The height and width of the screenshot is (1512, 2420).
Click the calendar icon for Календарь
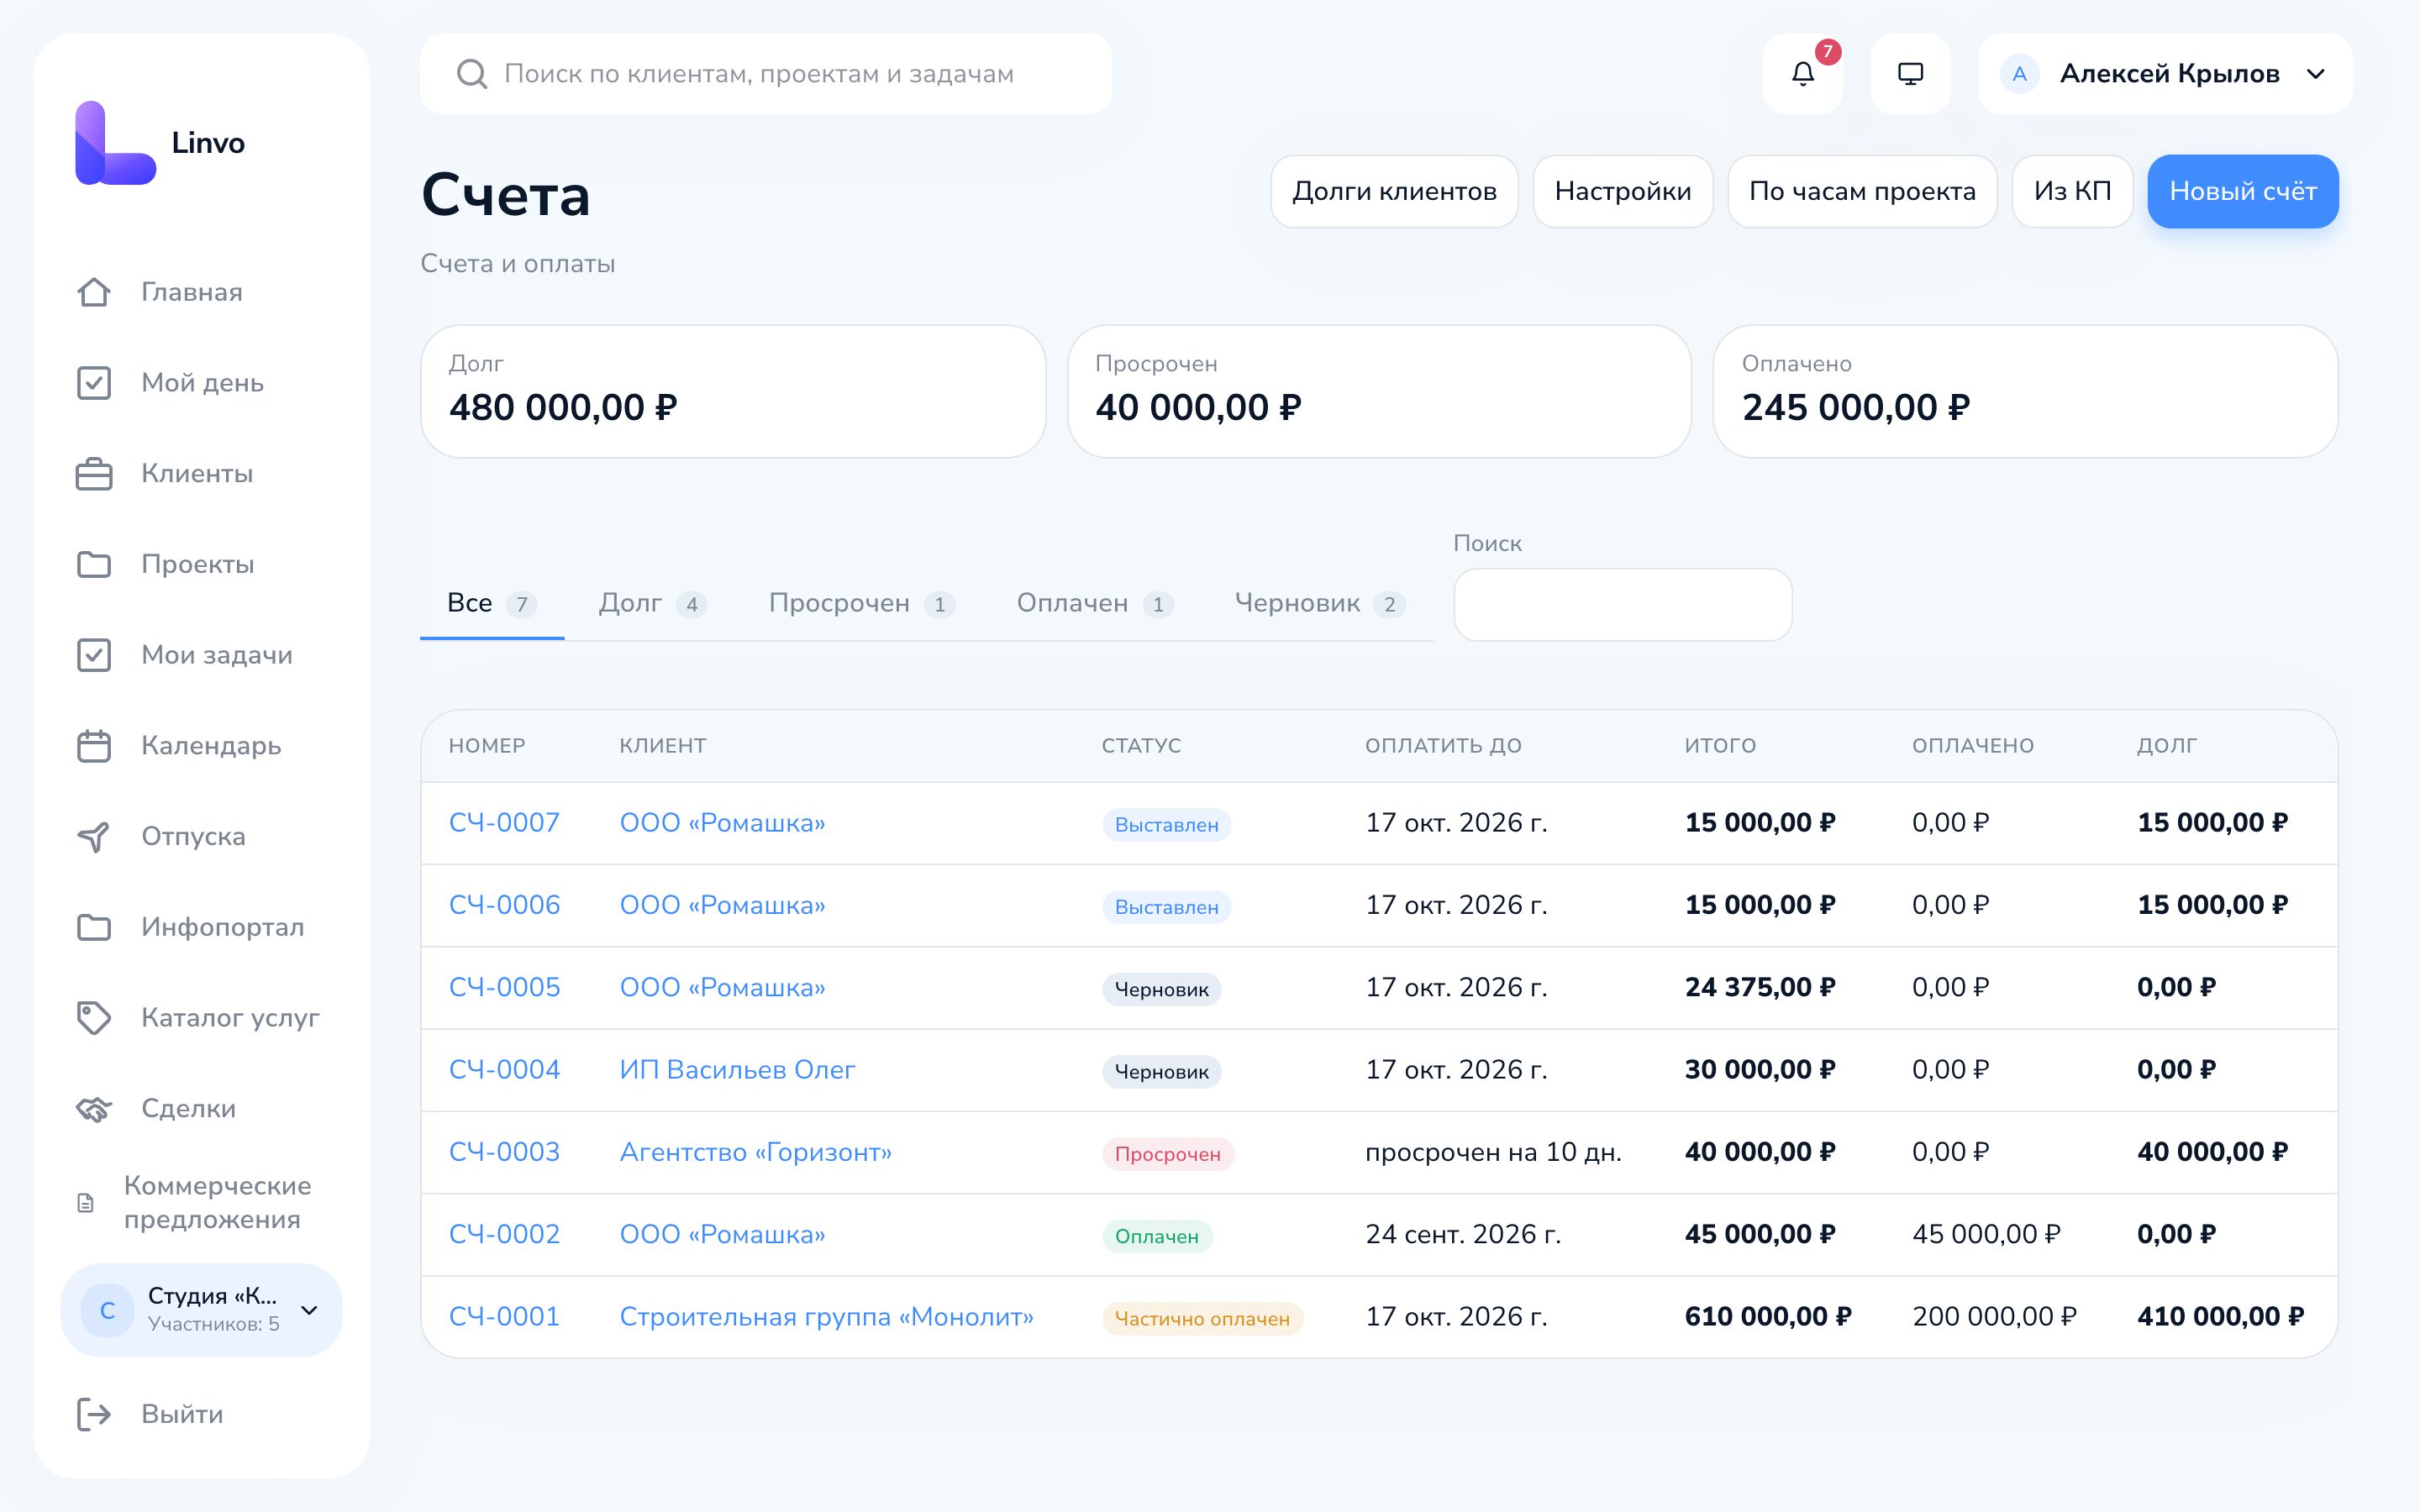tap(94, 746)
